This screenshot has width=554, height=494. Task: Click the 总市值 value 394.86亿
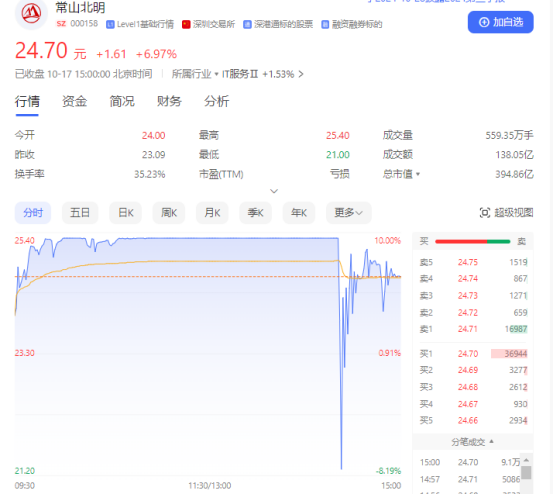514,174
